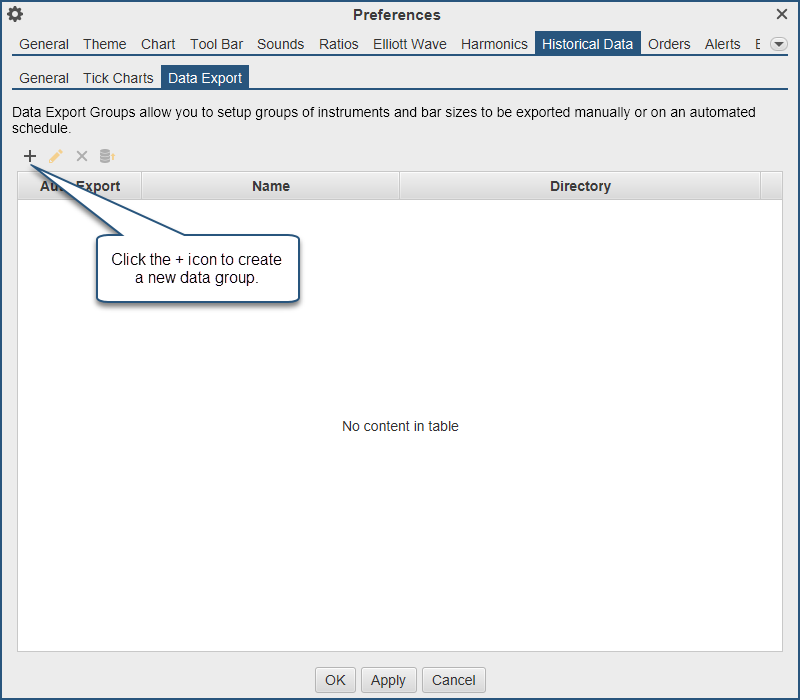This screenshot has width=800, height=700.
Task: Switch to the Tick Charts sub-tab
Action: coord(118,78)
